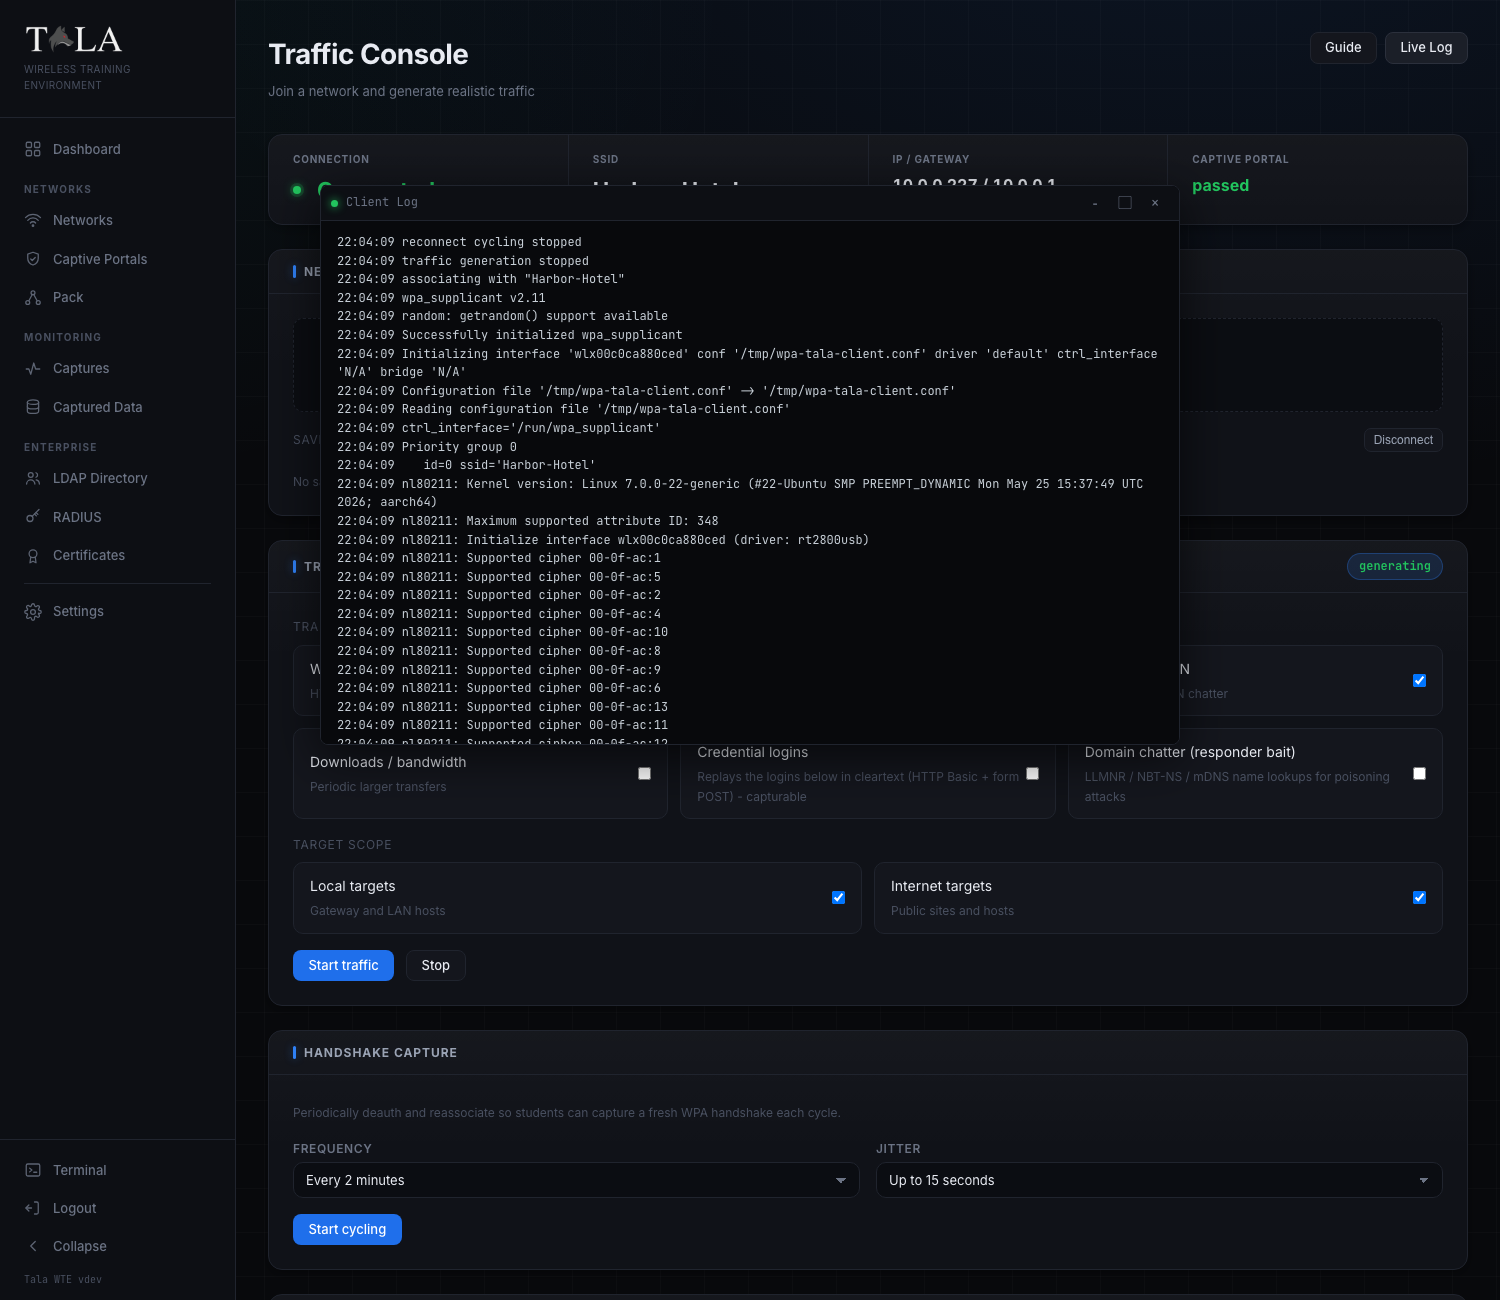Uncheck the Internet targets checkbox
The width and height of the screenshot is (1500, 1300).
(1419, 897)
